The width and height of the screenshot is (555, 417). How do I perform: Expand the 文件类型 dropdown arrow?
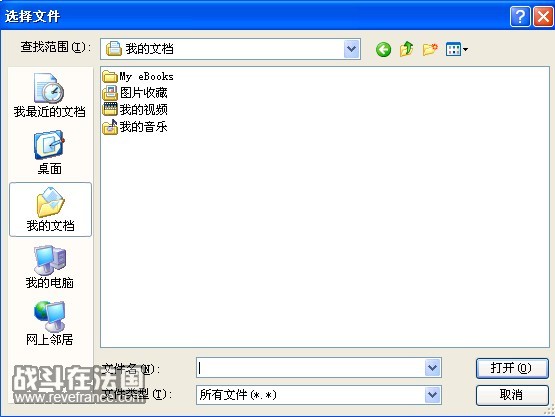click(433, 395)
